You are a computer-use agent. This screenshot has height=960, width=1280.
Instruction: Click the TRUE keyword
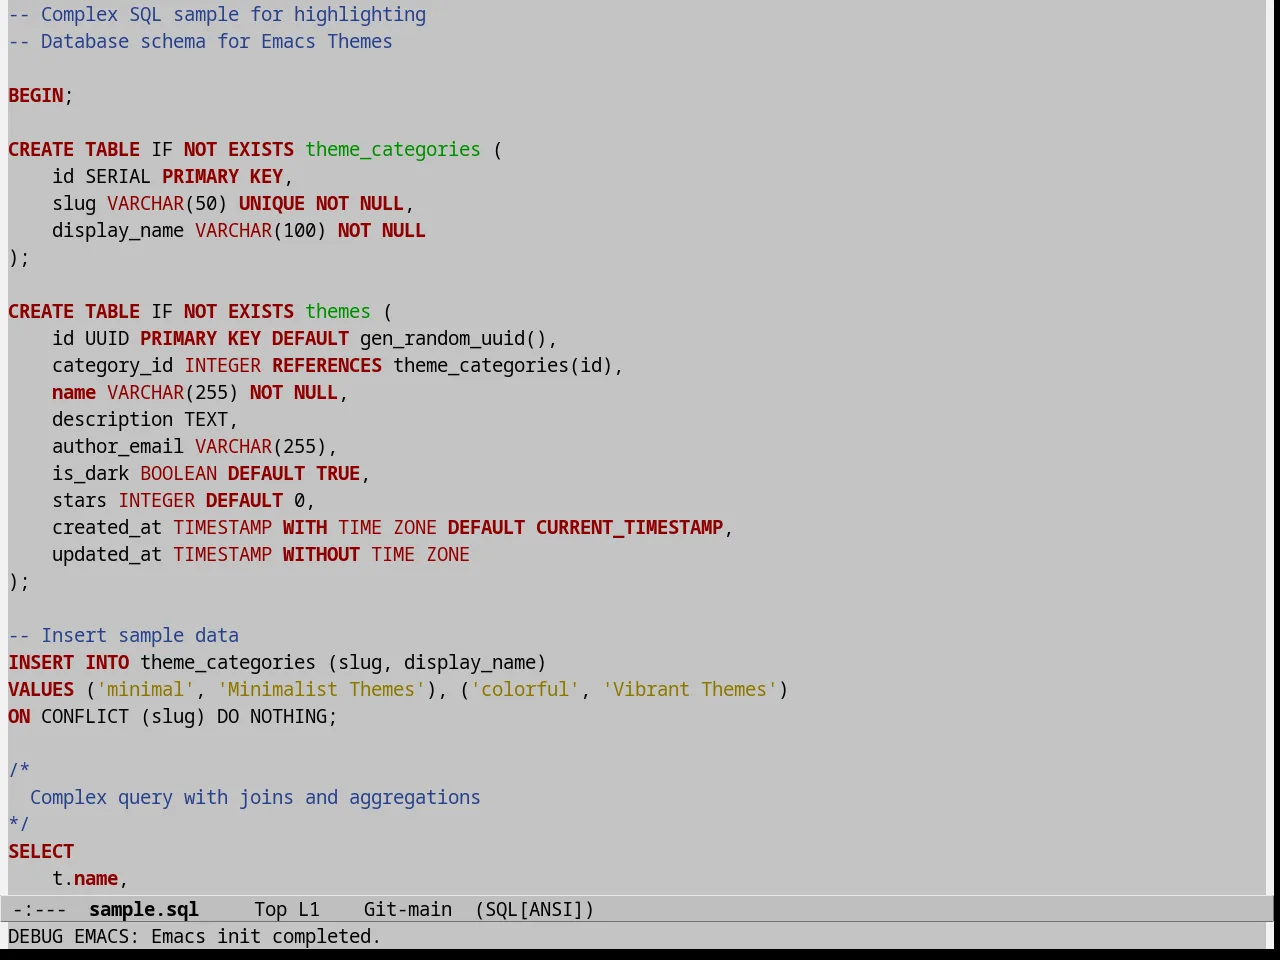(338, 473)
